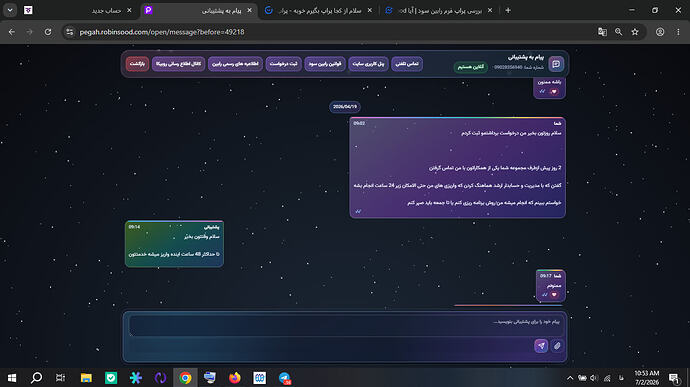The height and width of the screenshot is (387, 690).
Task: Switch to the سلام از کجا پراپ tab
Action: coord(320,10)
